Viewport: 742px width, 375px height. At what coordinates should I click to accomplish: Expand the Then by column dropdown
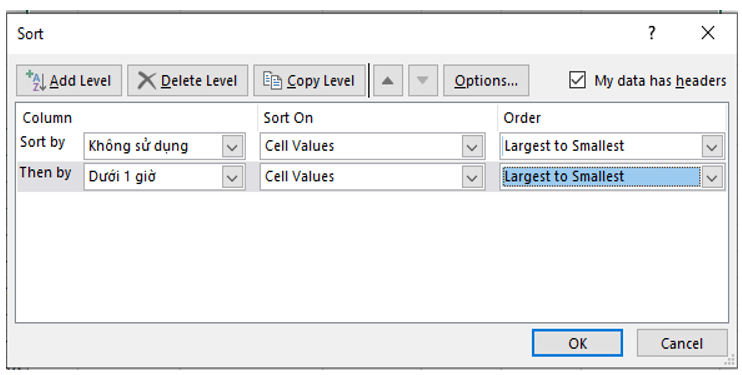[232, 177]
